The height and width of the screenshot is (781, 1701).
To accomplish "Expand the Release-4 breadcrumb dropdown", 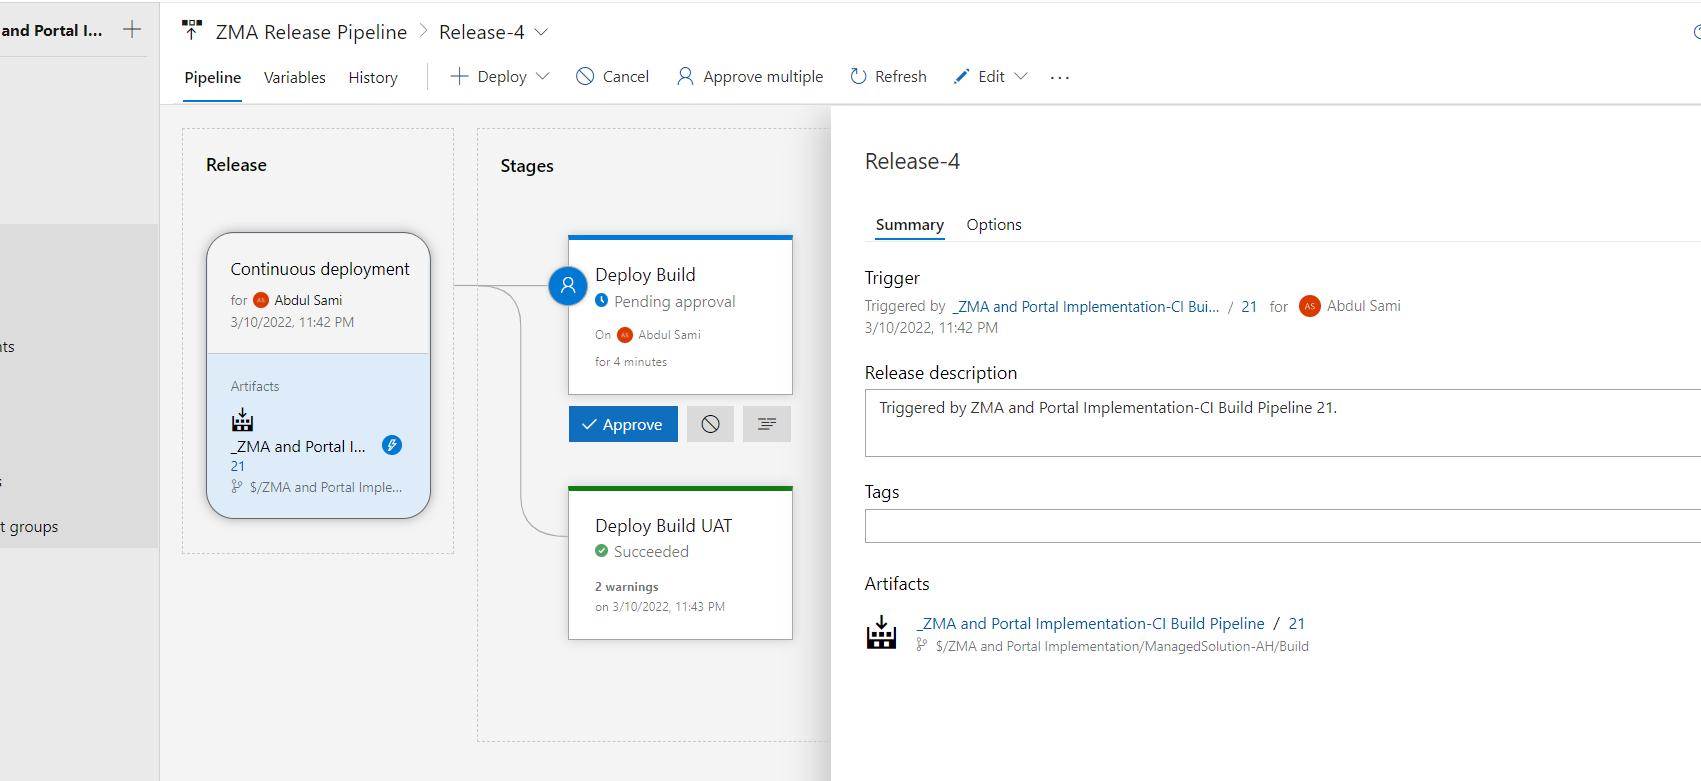I will tap(541, 32).
